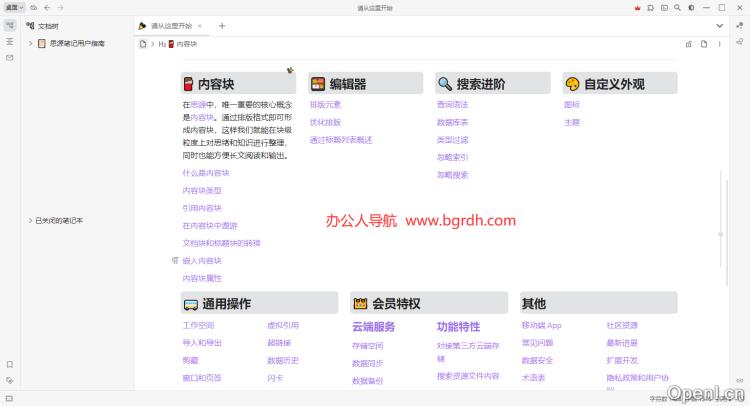
Task: Go back using the left arrow
Action: (x=47, y=7)
